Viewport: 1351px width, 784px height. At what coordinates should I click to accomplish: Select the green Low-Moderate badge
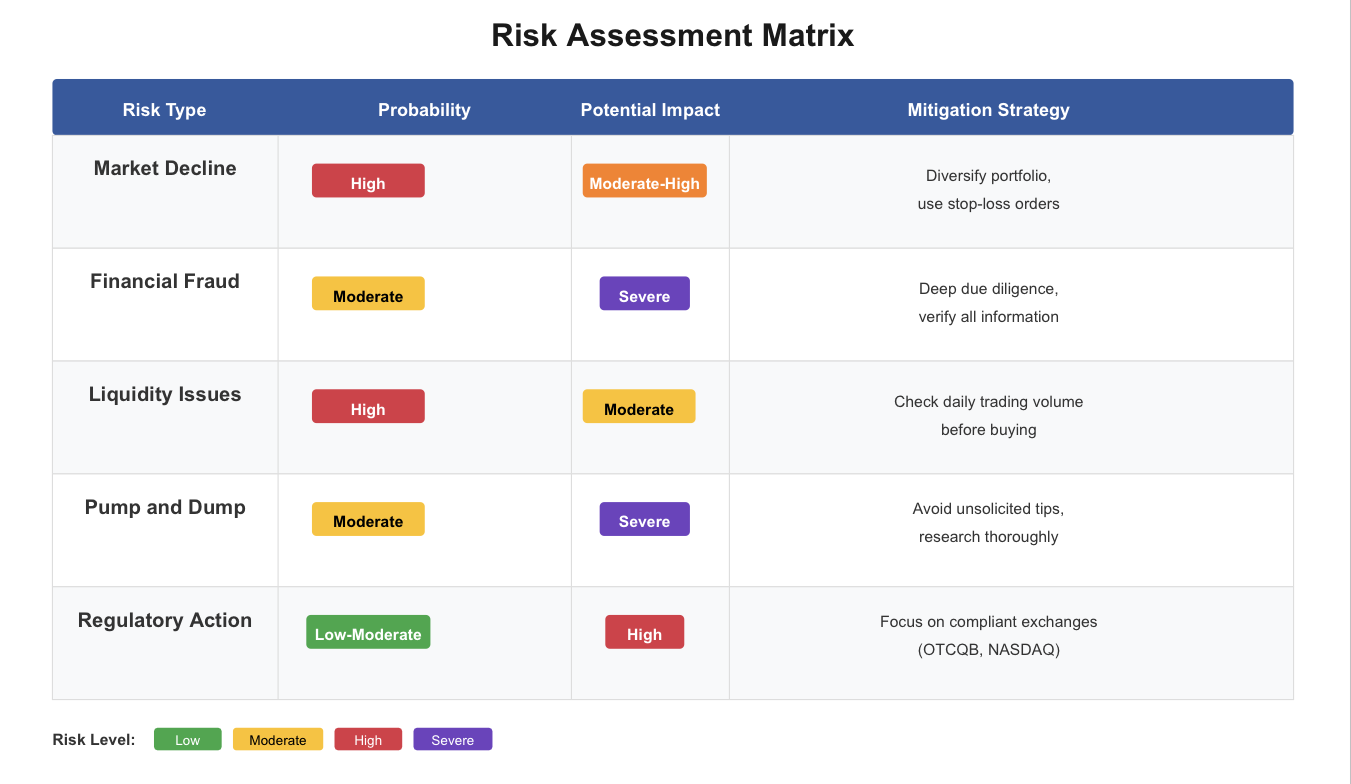[x=368, y=632]
